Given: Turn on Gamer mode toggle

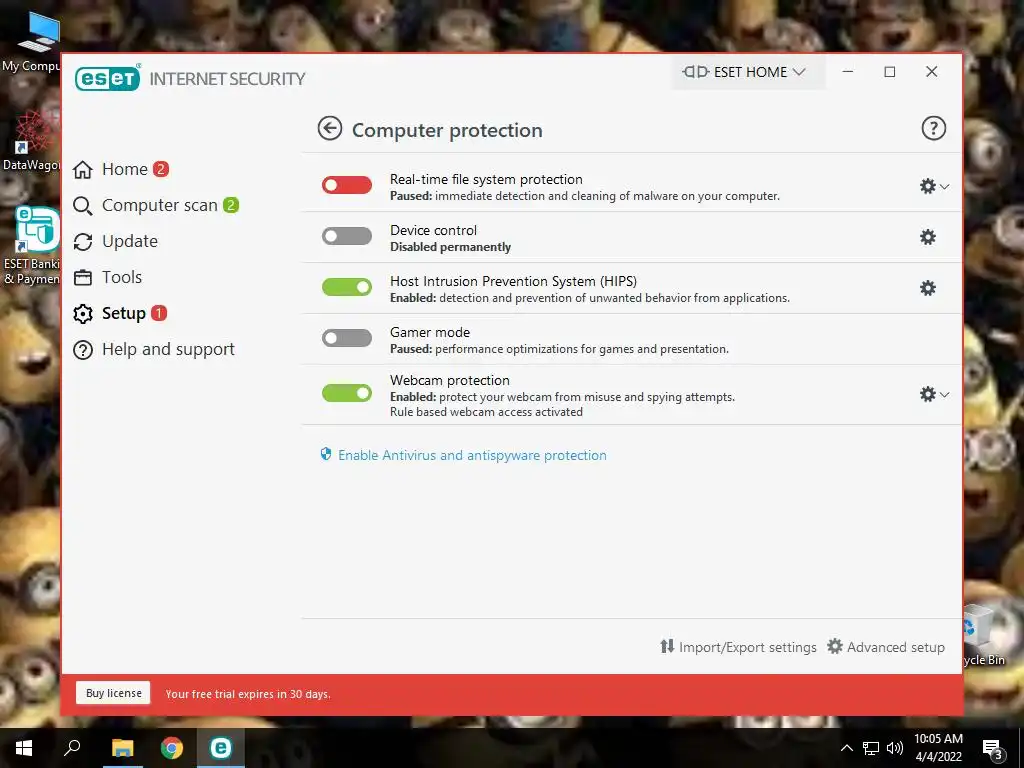Looking at the screenshot, I should pos(347,338).
